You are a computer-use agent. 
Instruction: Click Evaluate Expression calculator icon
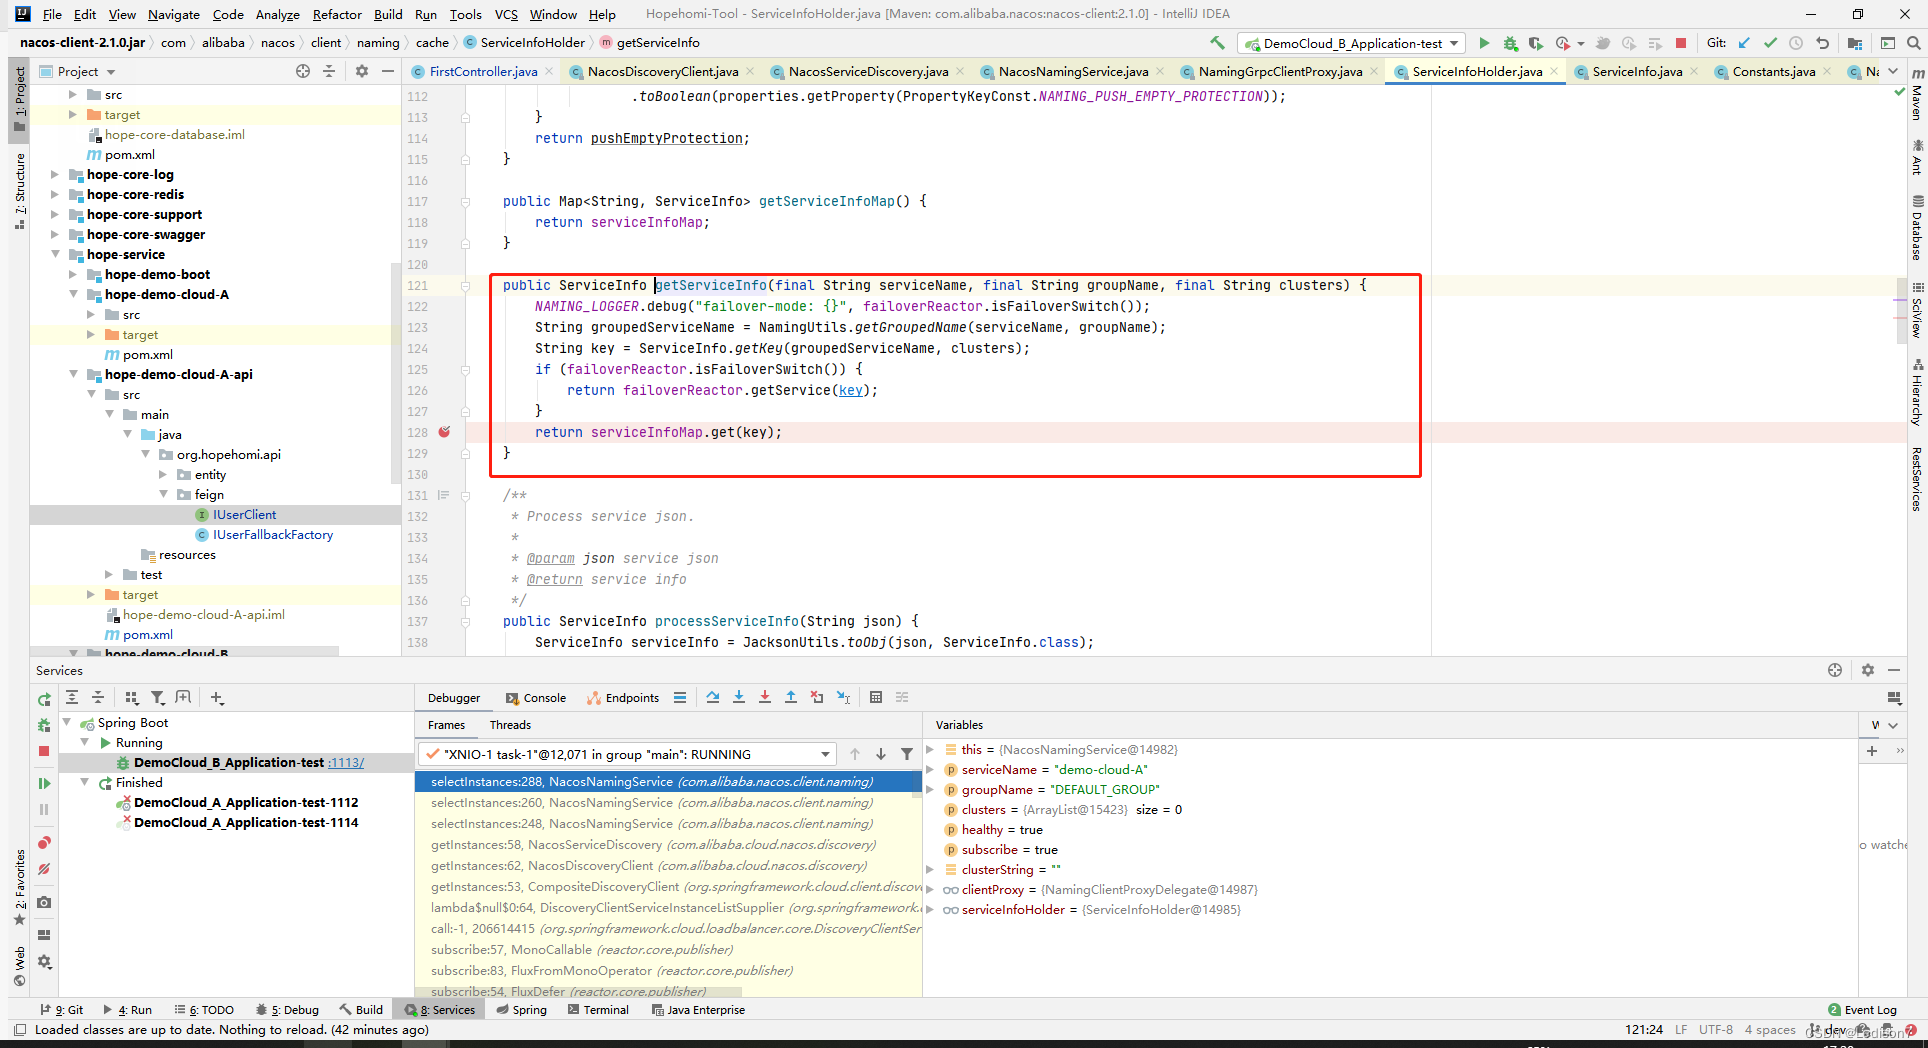[876, 697]
